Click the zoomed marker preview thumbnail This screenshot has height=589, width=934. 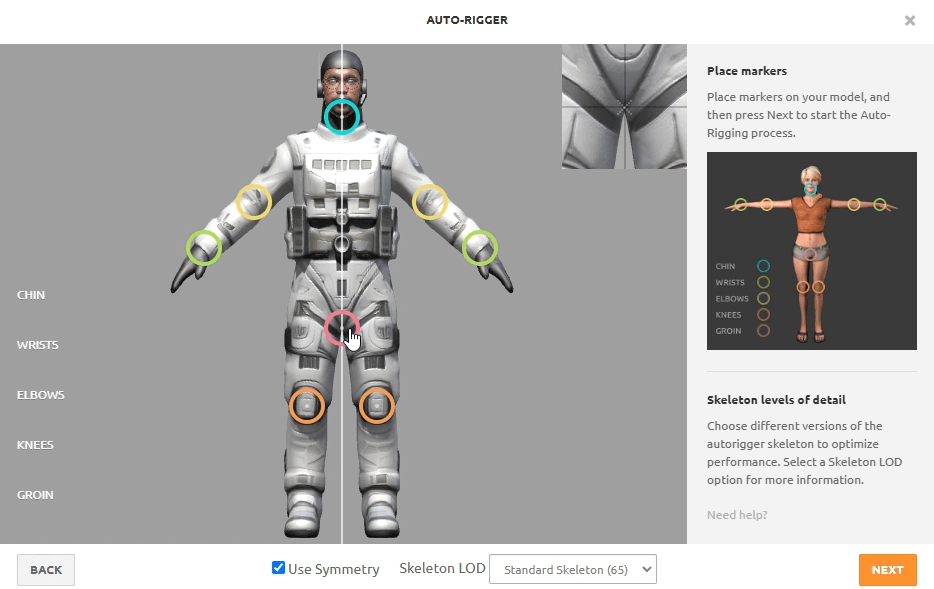tap(624, 106)
